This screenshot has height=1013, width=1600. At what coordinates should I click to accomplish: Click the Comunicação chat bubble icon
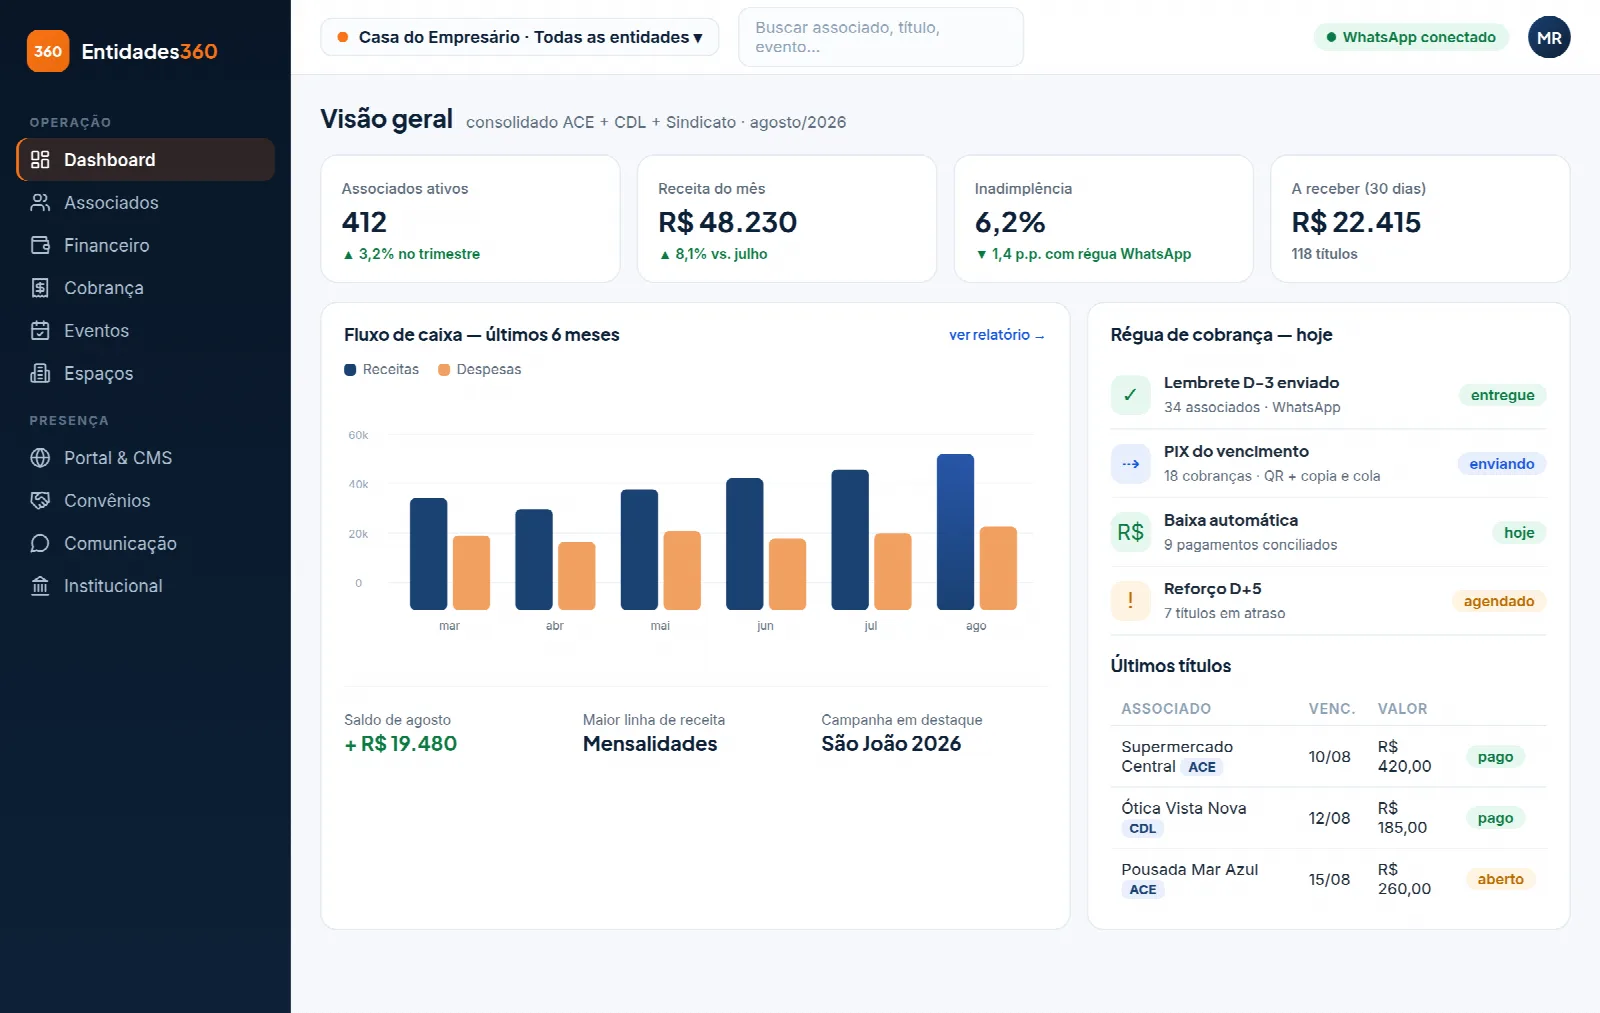pos(40,543)
